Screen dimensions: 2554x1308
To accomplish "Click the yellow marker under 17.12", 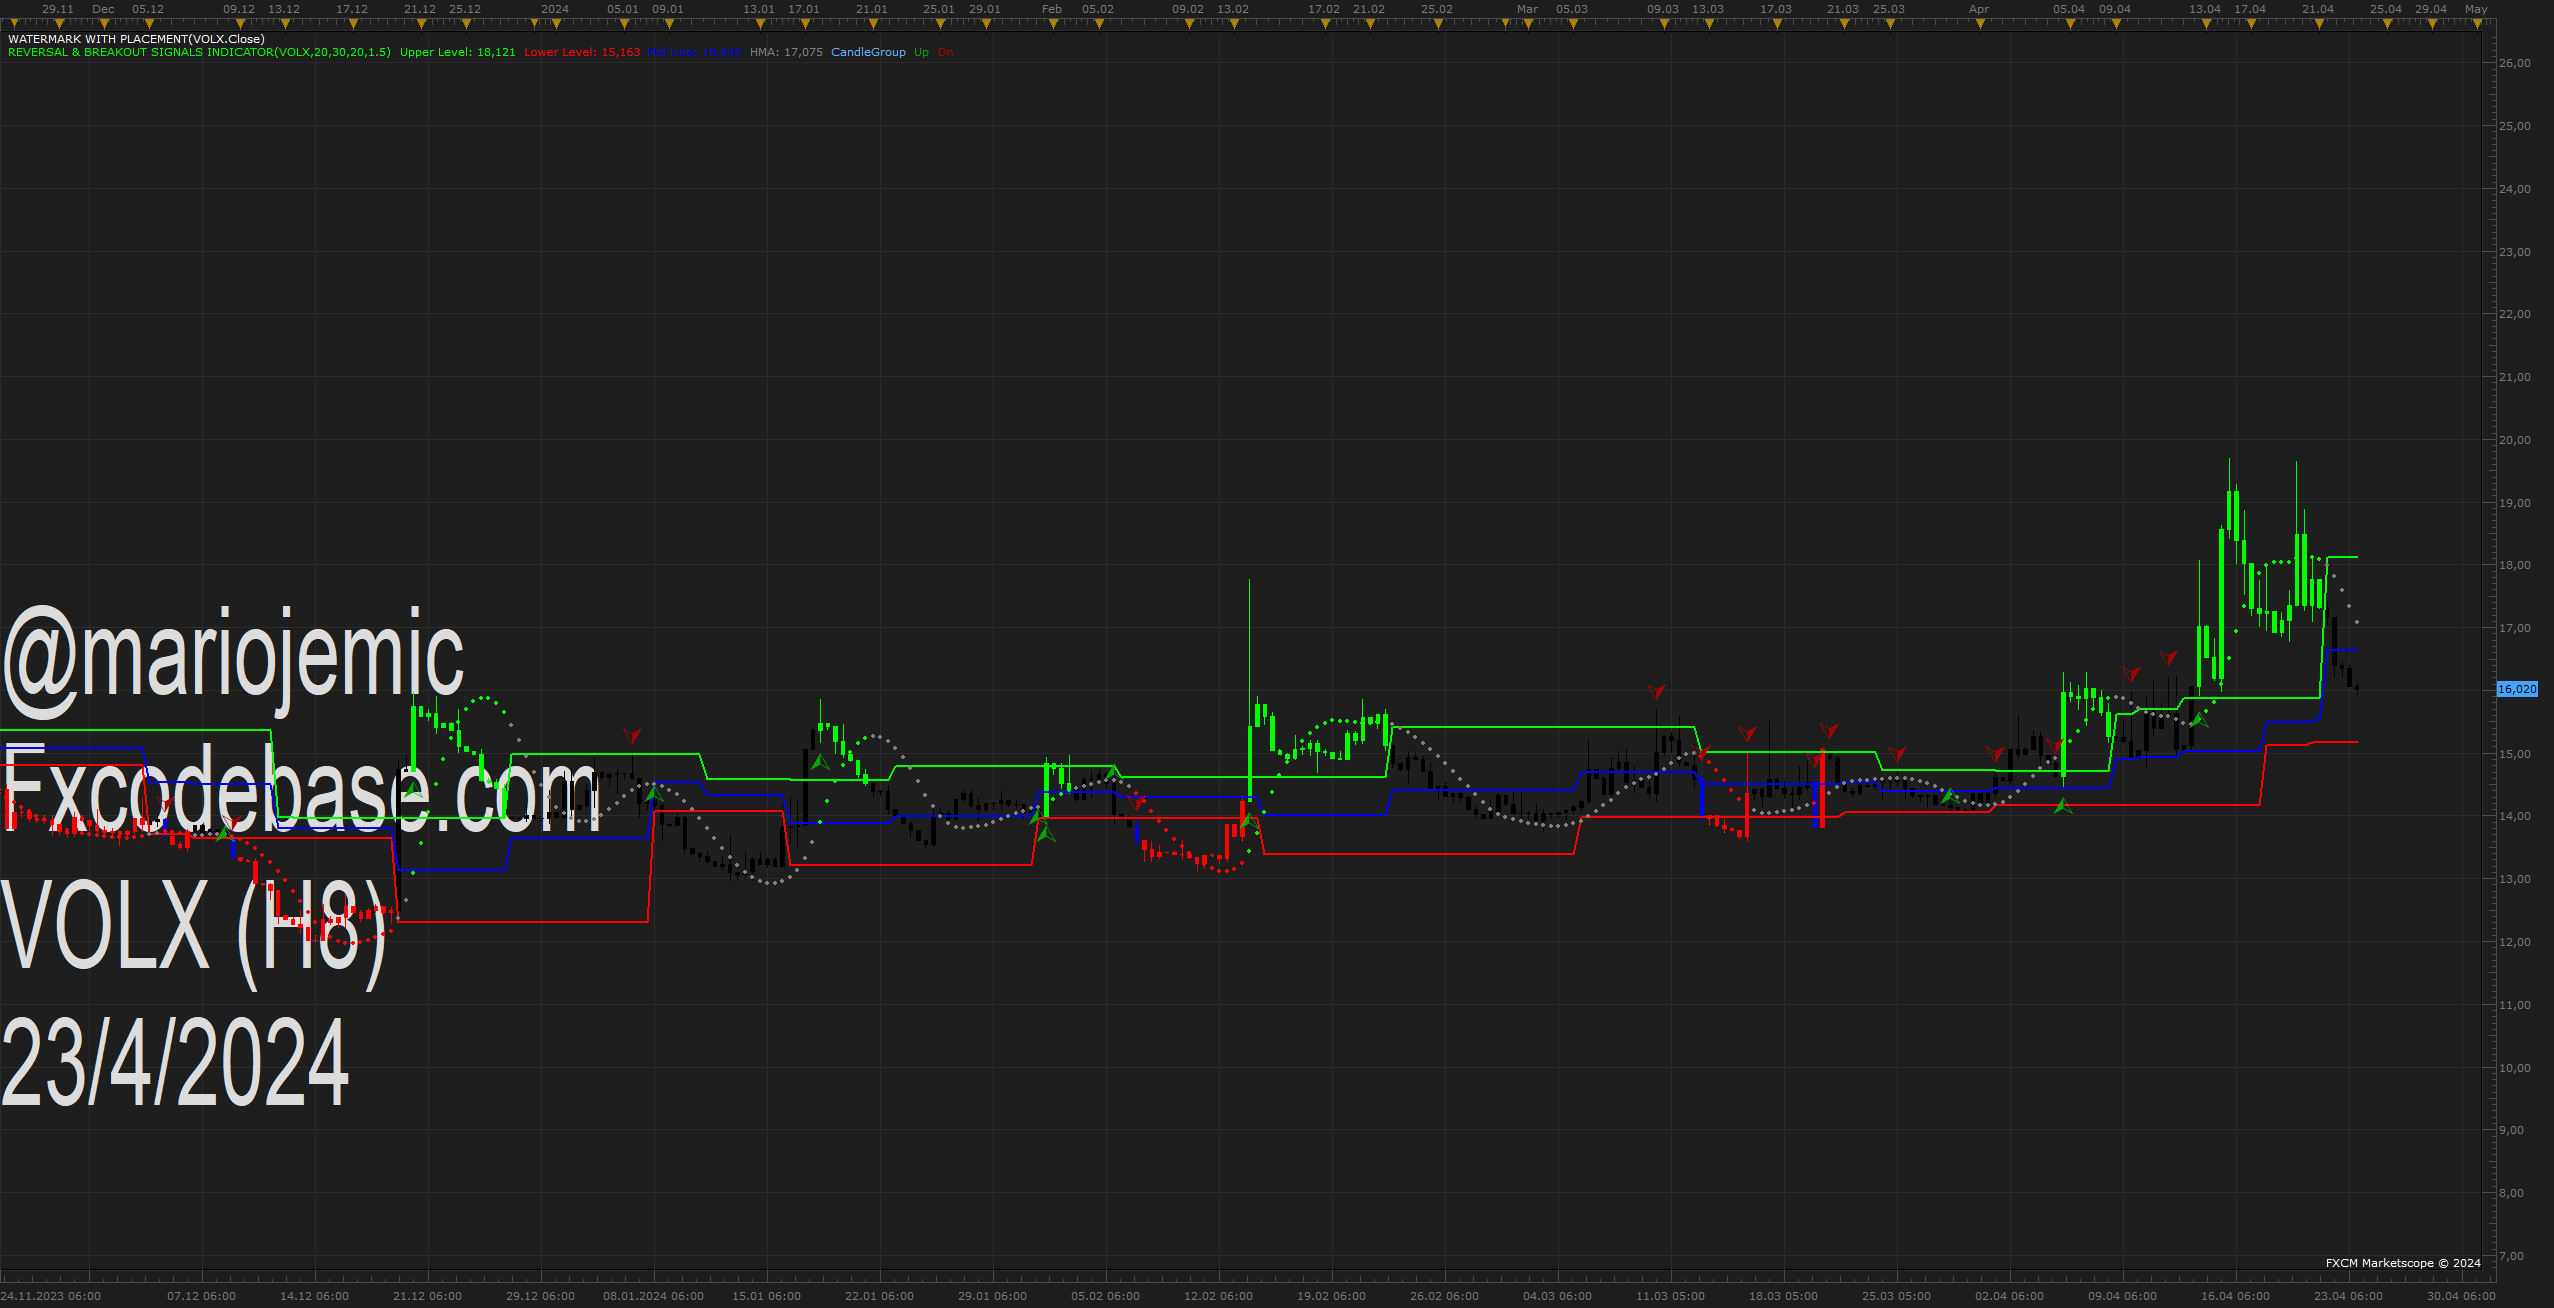I will pyautogui.click(x=353, y=23).
